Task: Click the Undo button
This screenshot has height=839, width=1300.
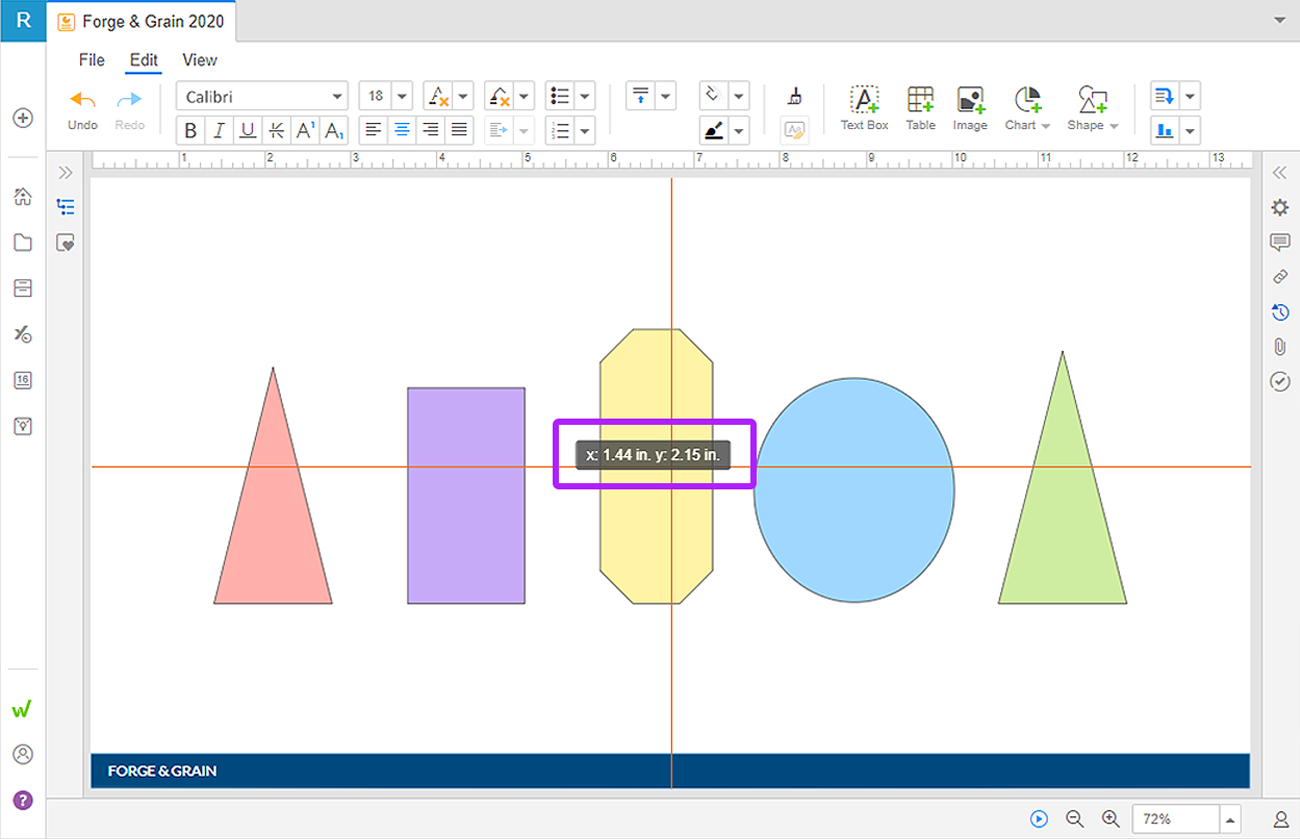Action: [82, 110]
